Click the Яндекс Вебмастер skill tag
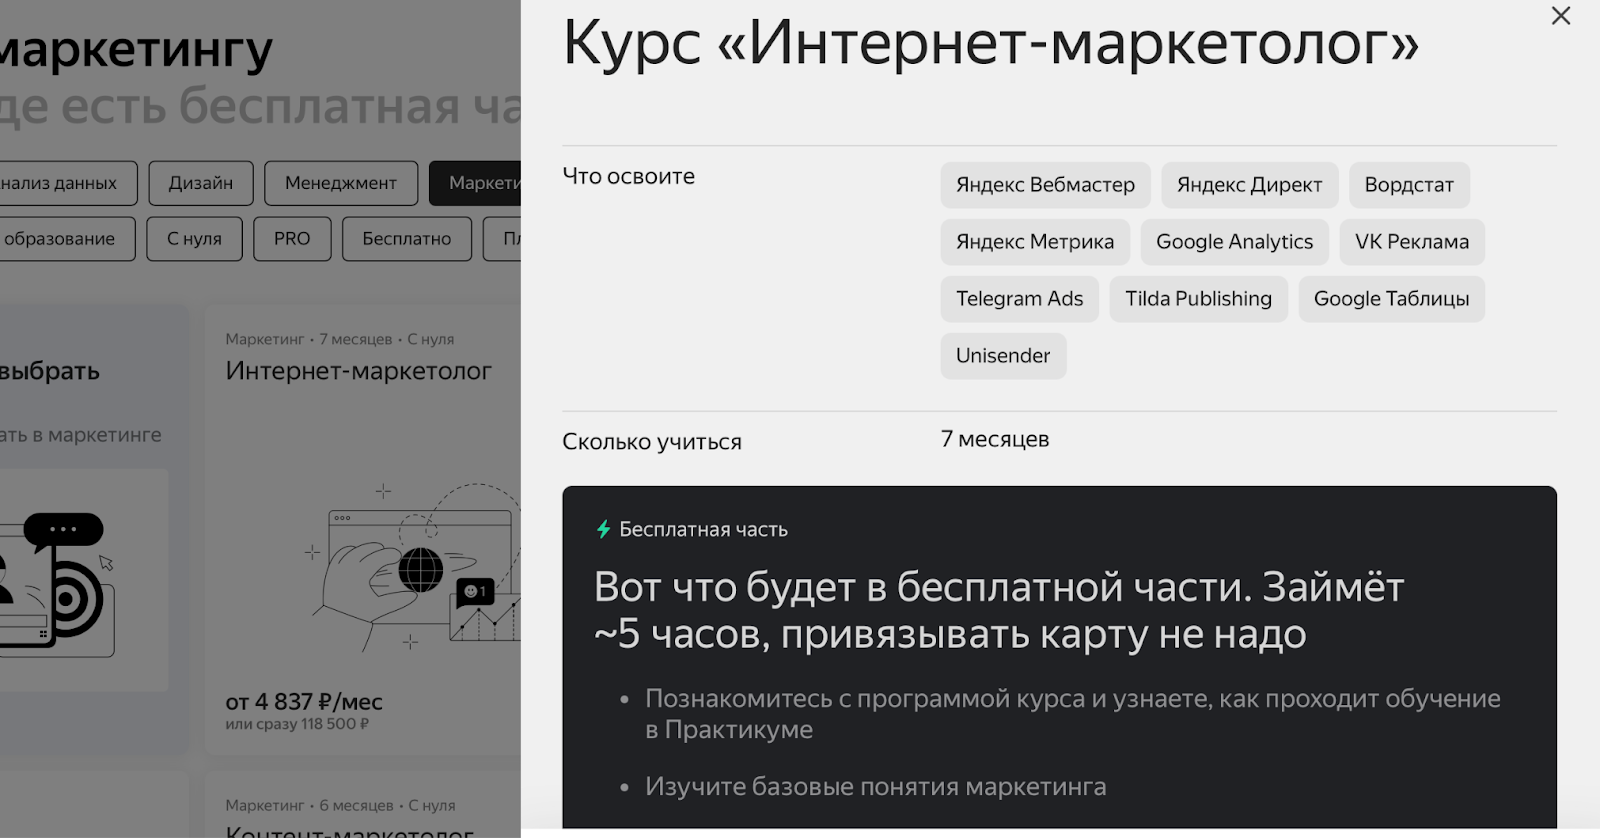Image resolution: width=1600 pixels, height=838 pixels. tap(1045, 185)
